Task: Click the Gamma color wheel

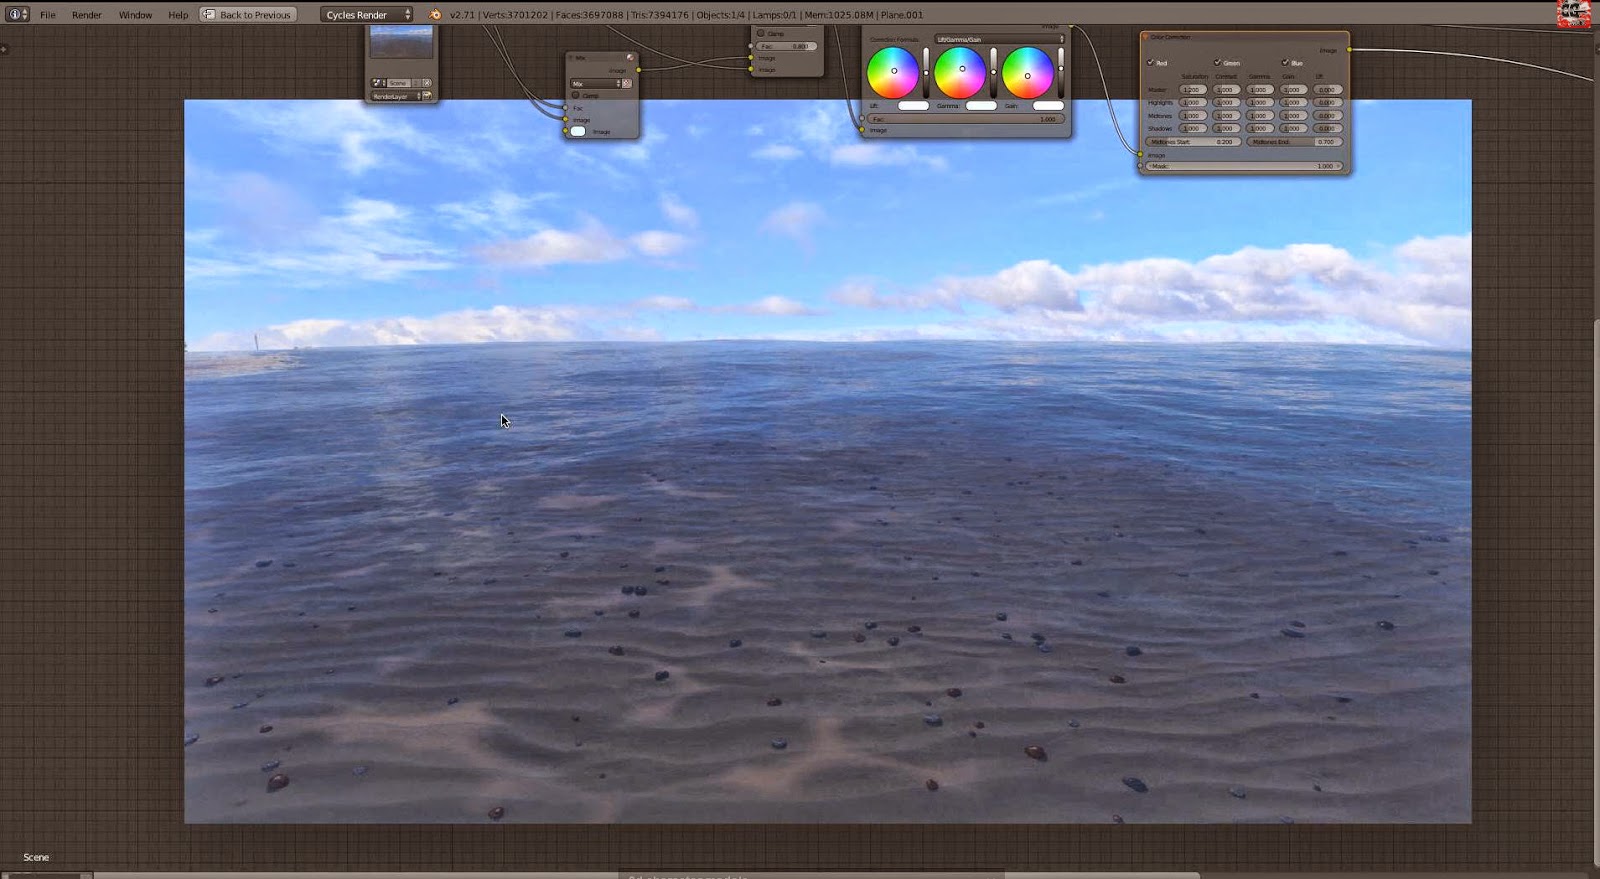Action: (x=961, y=72)
